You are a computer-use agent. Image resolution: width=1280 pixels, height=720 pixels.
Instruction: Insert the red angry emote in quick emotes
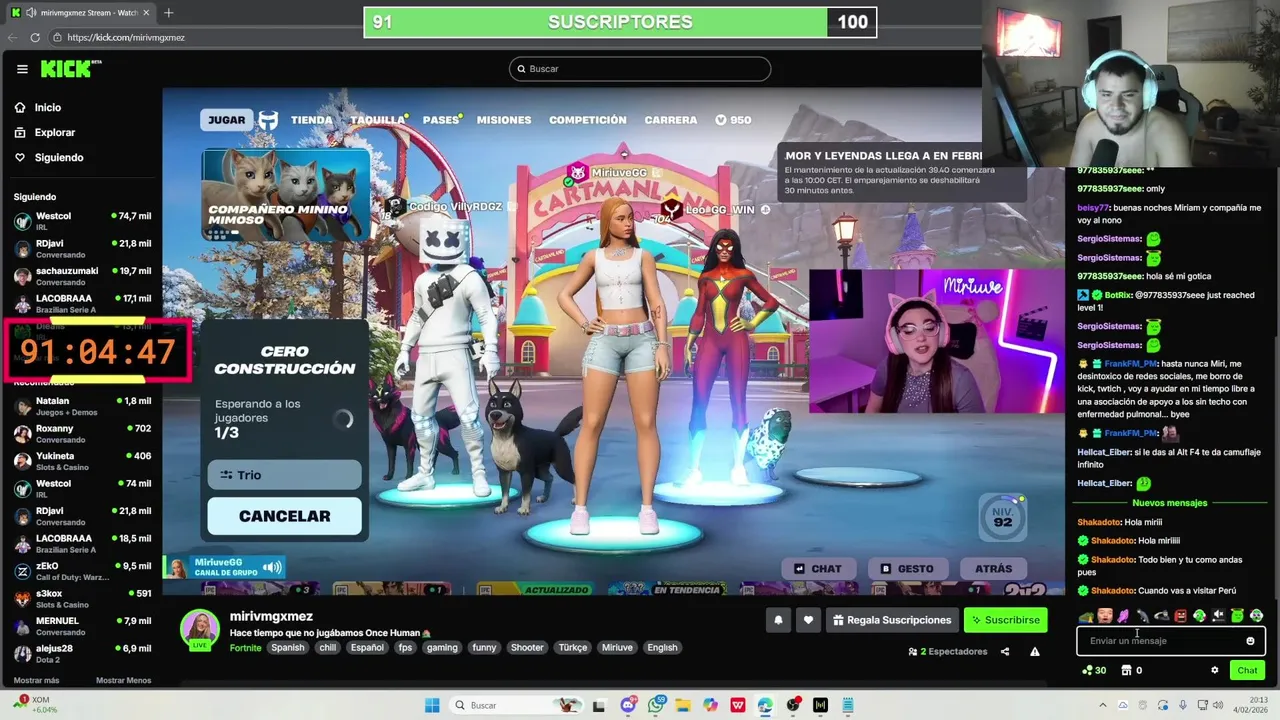pos(1180,615)
